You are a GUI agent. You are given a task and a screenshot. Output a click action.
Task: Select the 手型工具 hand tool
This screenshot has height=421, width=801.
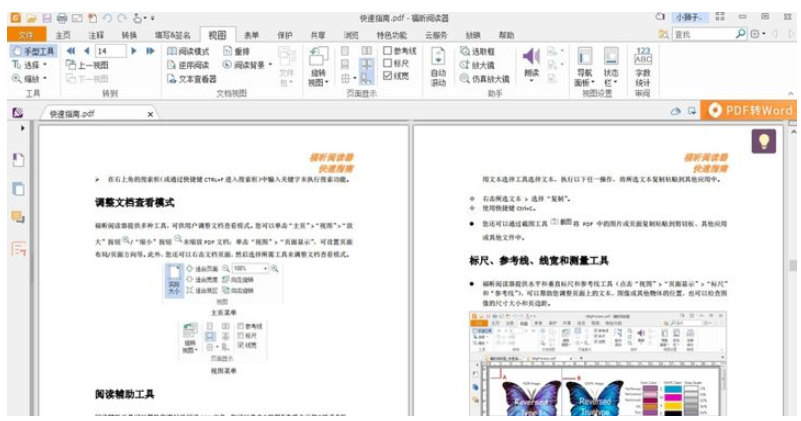pos(34,51)
